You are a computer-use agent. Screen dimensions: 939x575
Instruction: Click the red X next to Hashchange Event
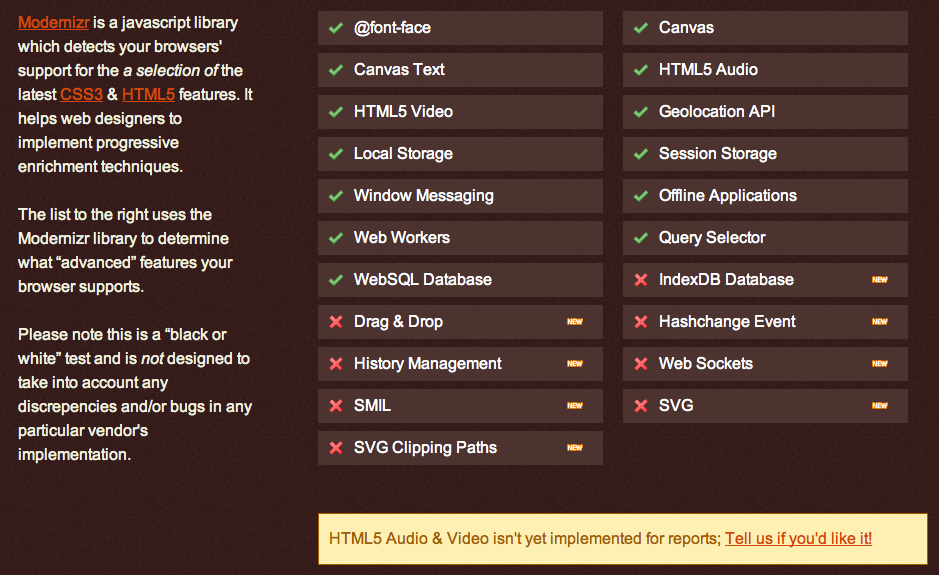coord(641,322)
